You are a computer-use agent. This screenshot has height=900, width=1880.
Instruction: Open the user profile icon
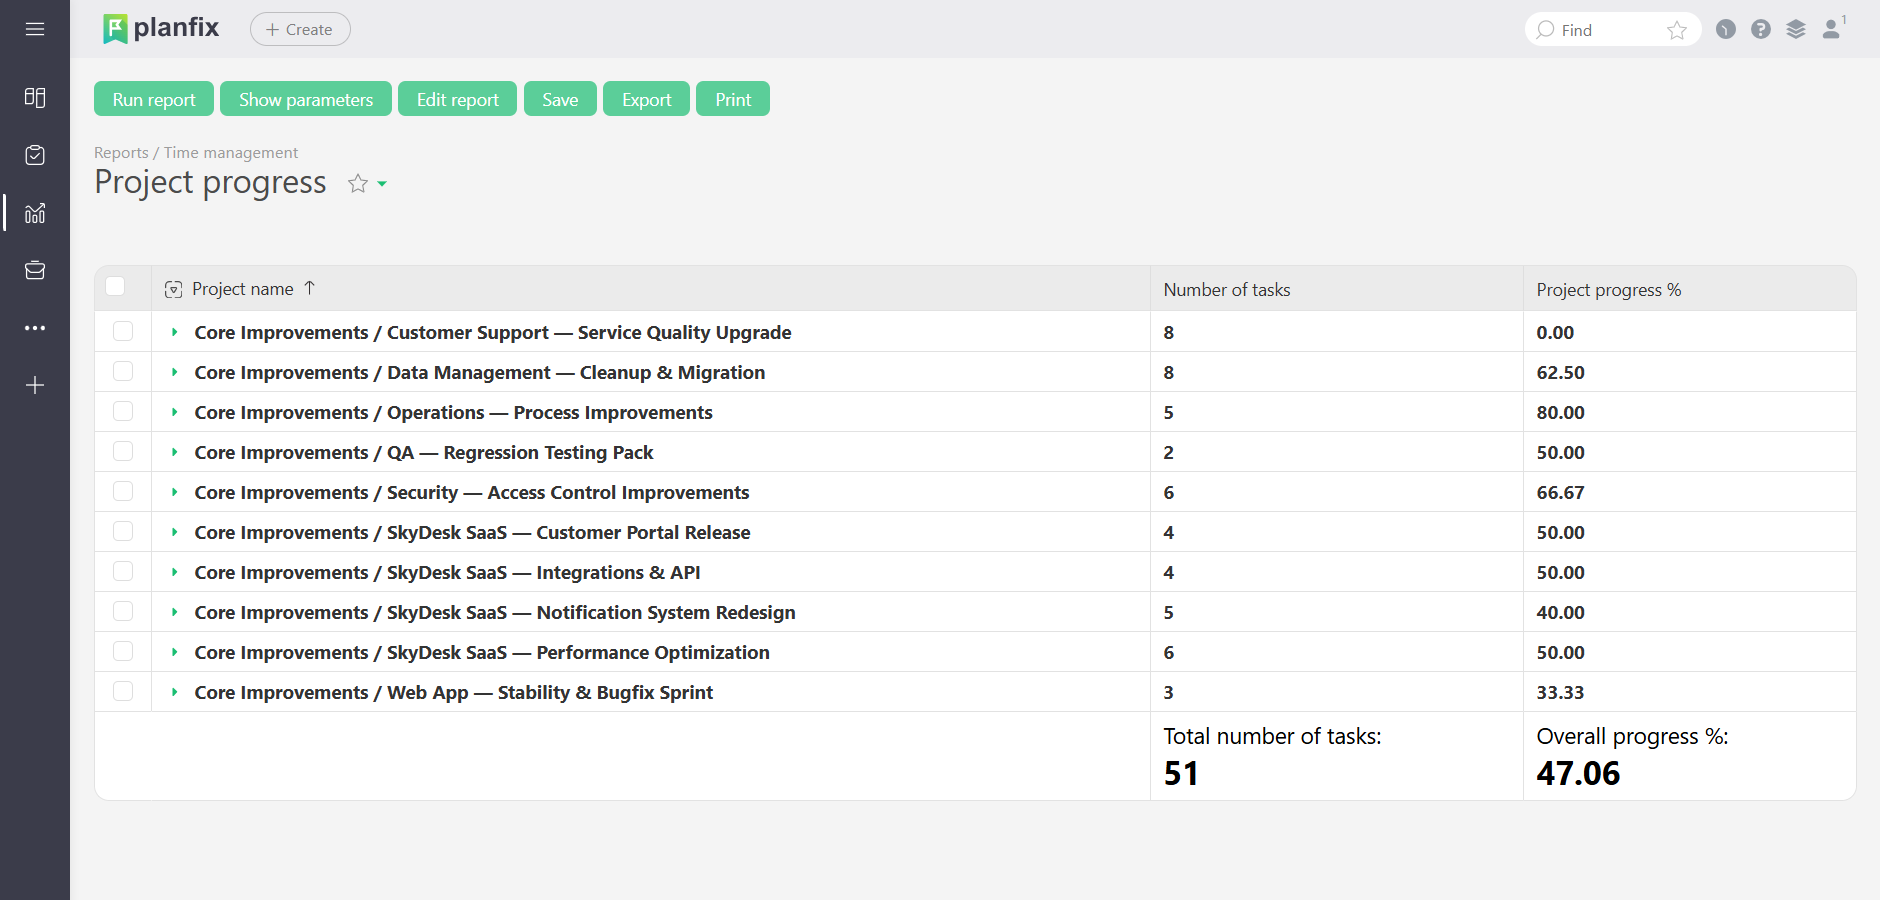(x=1832, y=29)
